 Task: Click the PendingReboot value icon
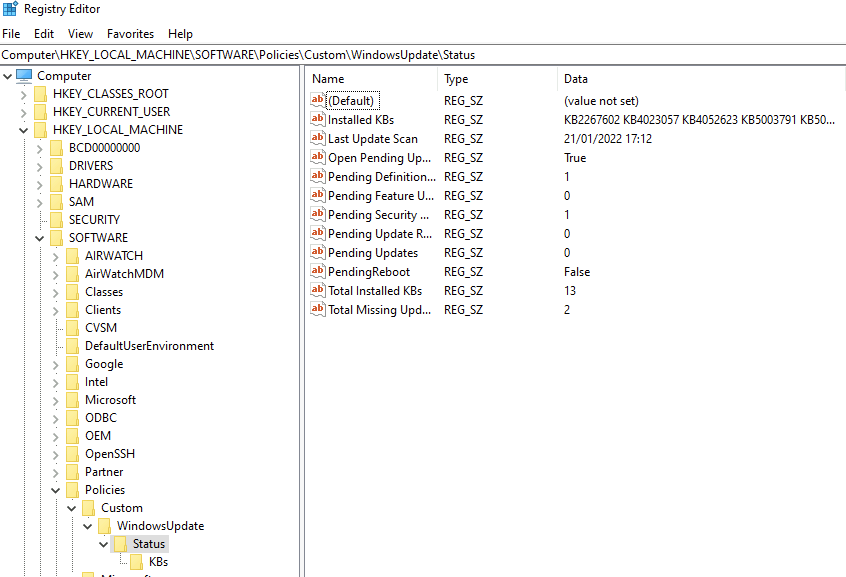[x=318, y=272]
